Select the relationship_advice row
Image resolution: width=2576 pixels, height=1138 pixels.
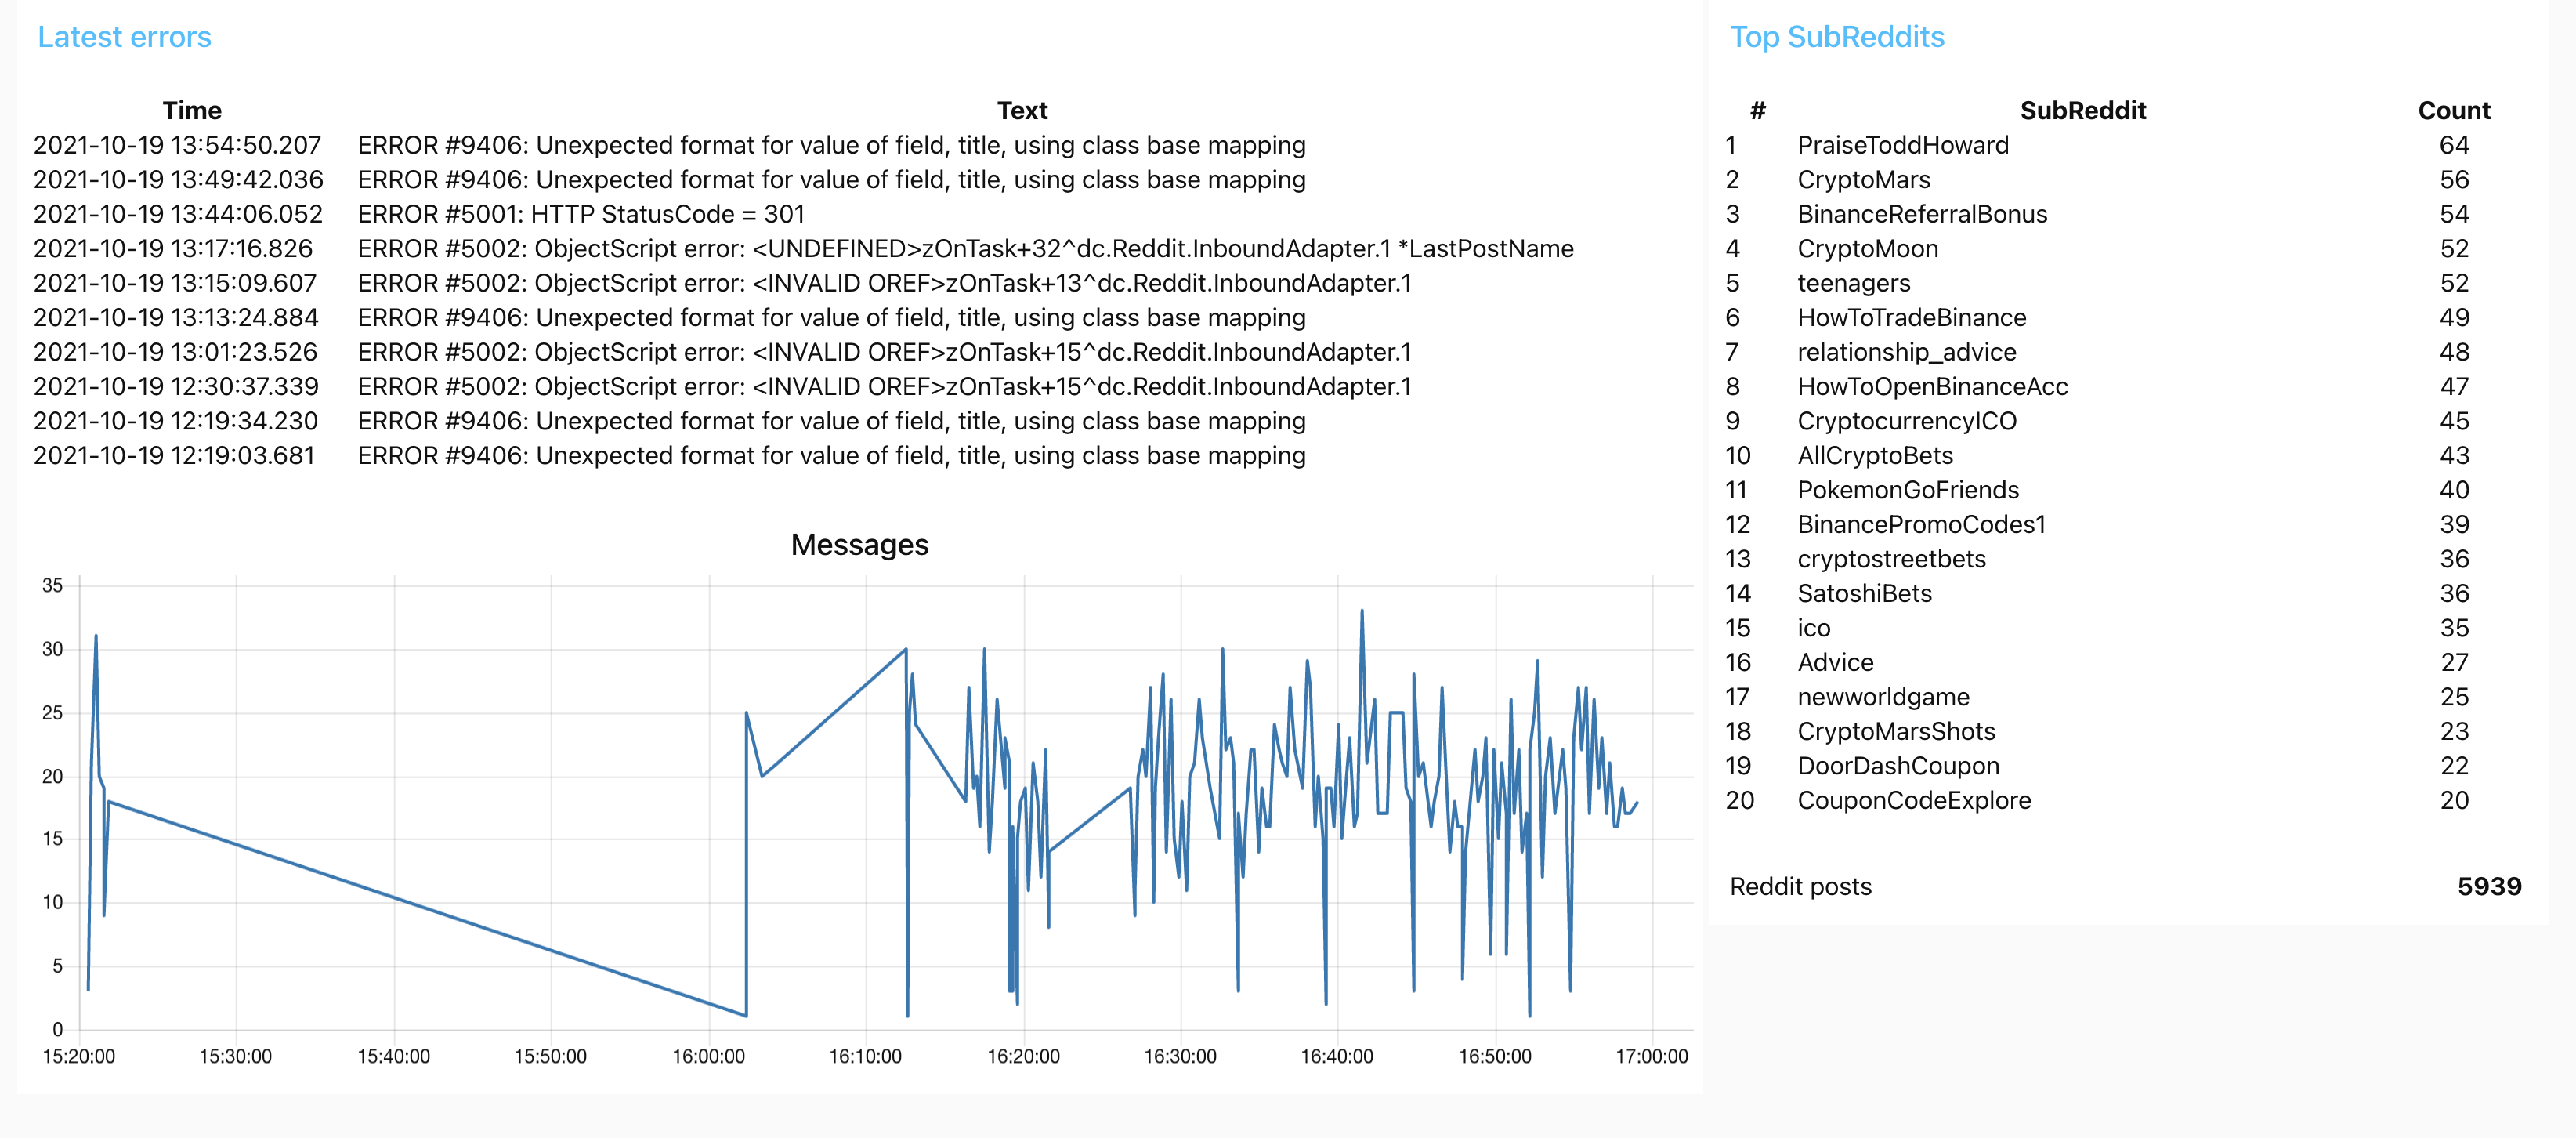point(1906,352)
